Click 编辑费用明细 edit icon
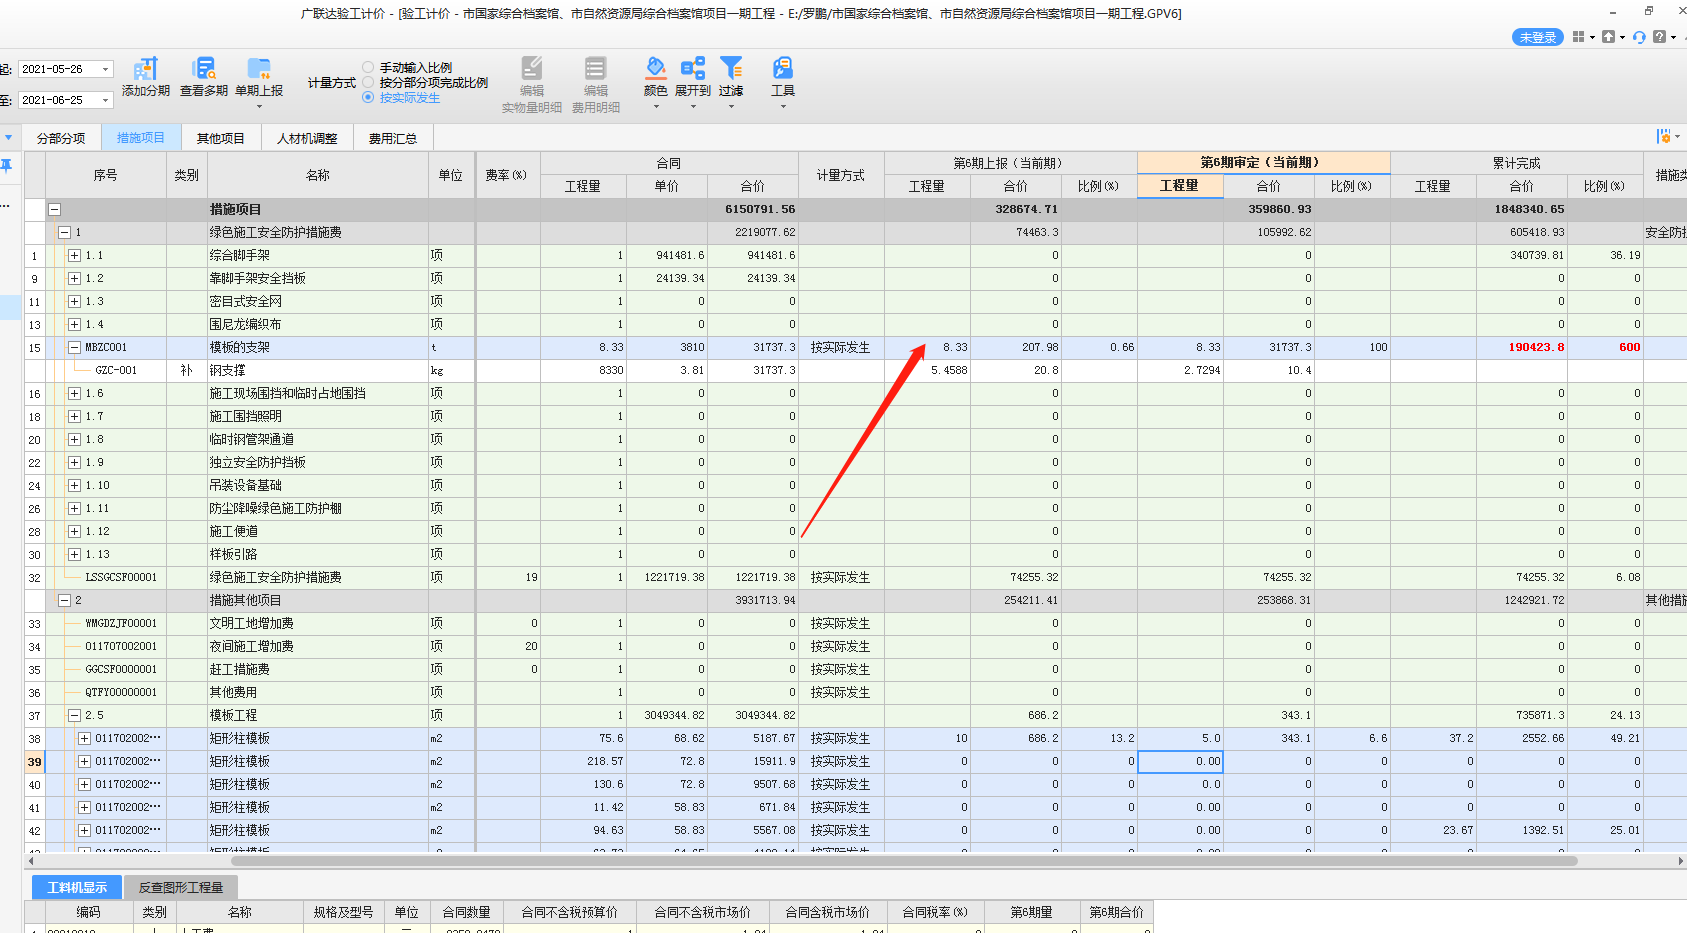The height and width of the screenshot is (933, 1687). click(x=596, y=68)
